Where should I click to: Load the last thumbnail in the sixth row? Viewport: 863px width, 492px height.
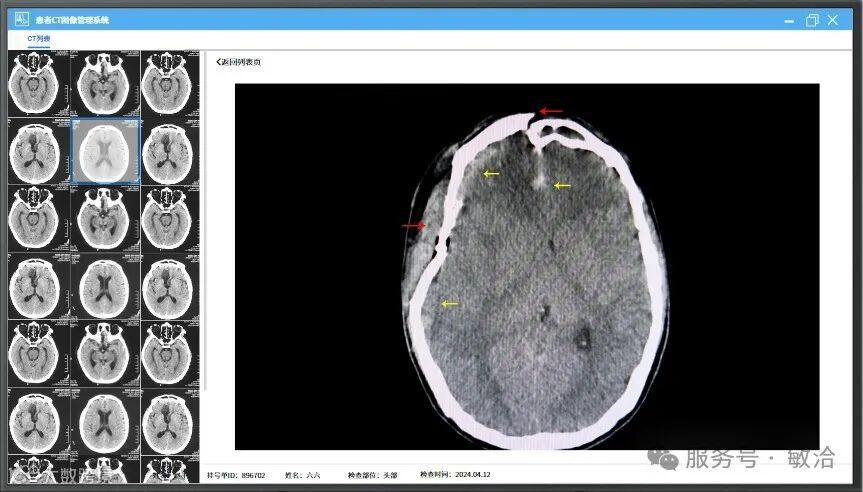coord(170,422)
